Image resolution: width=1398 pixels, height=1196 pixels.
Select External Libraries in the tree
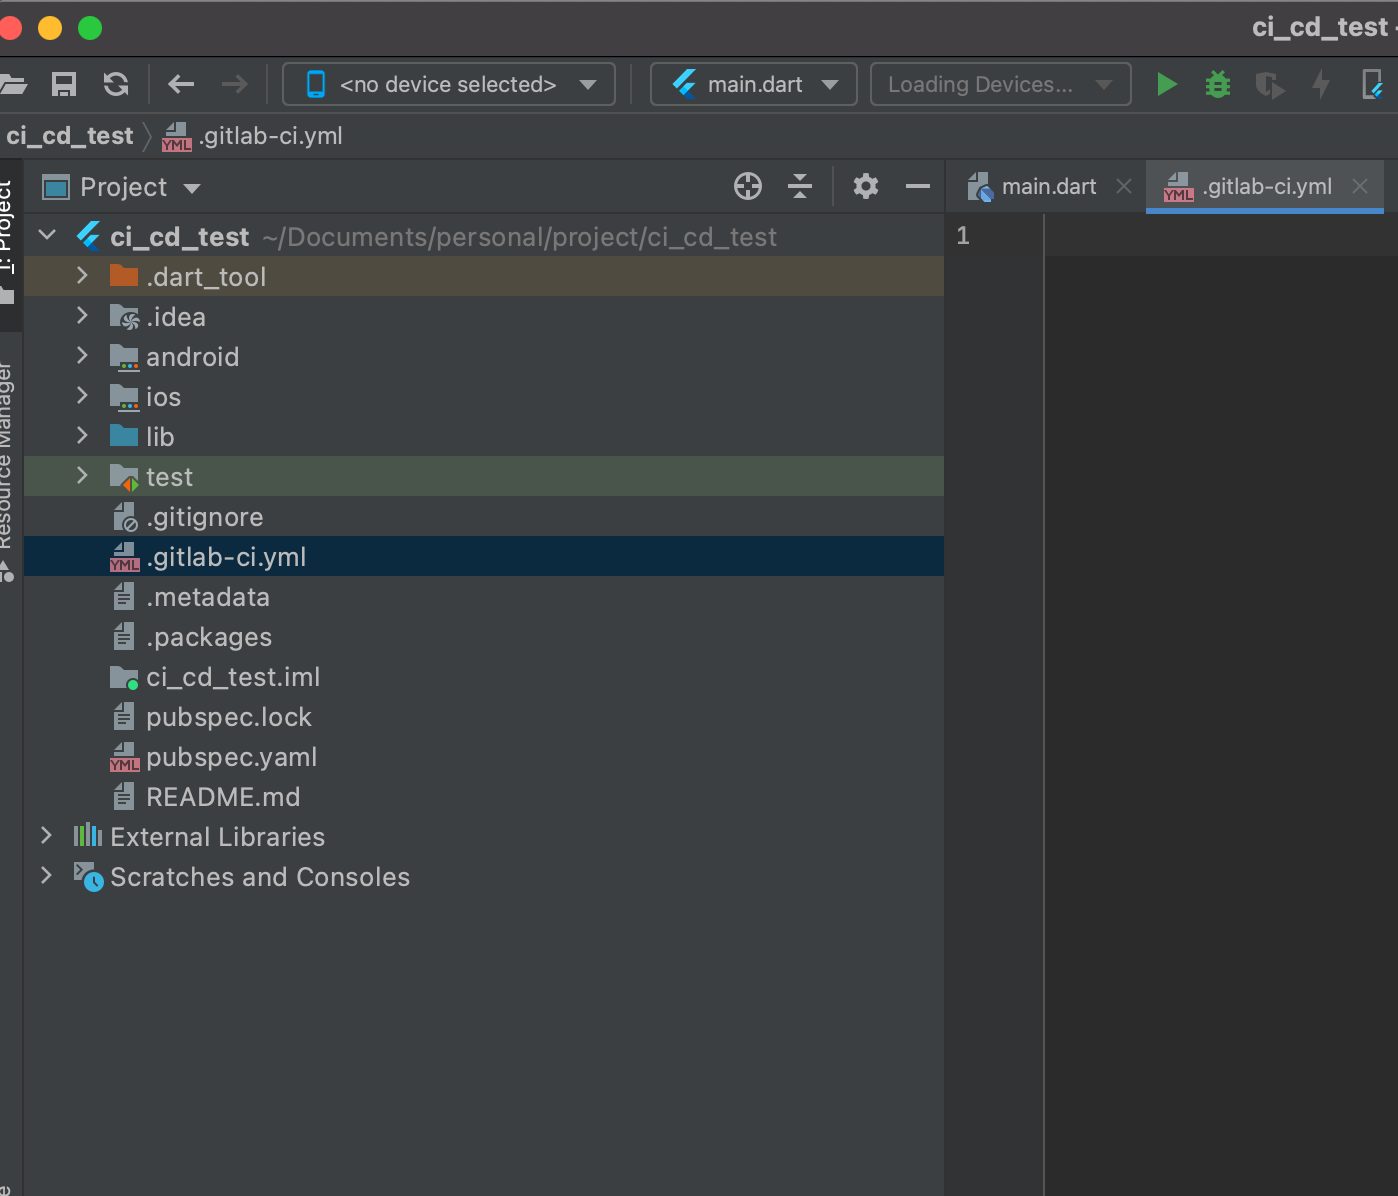click(x=484, y=836)
